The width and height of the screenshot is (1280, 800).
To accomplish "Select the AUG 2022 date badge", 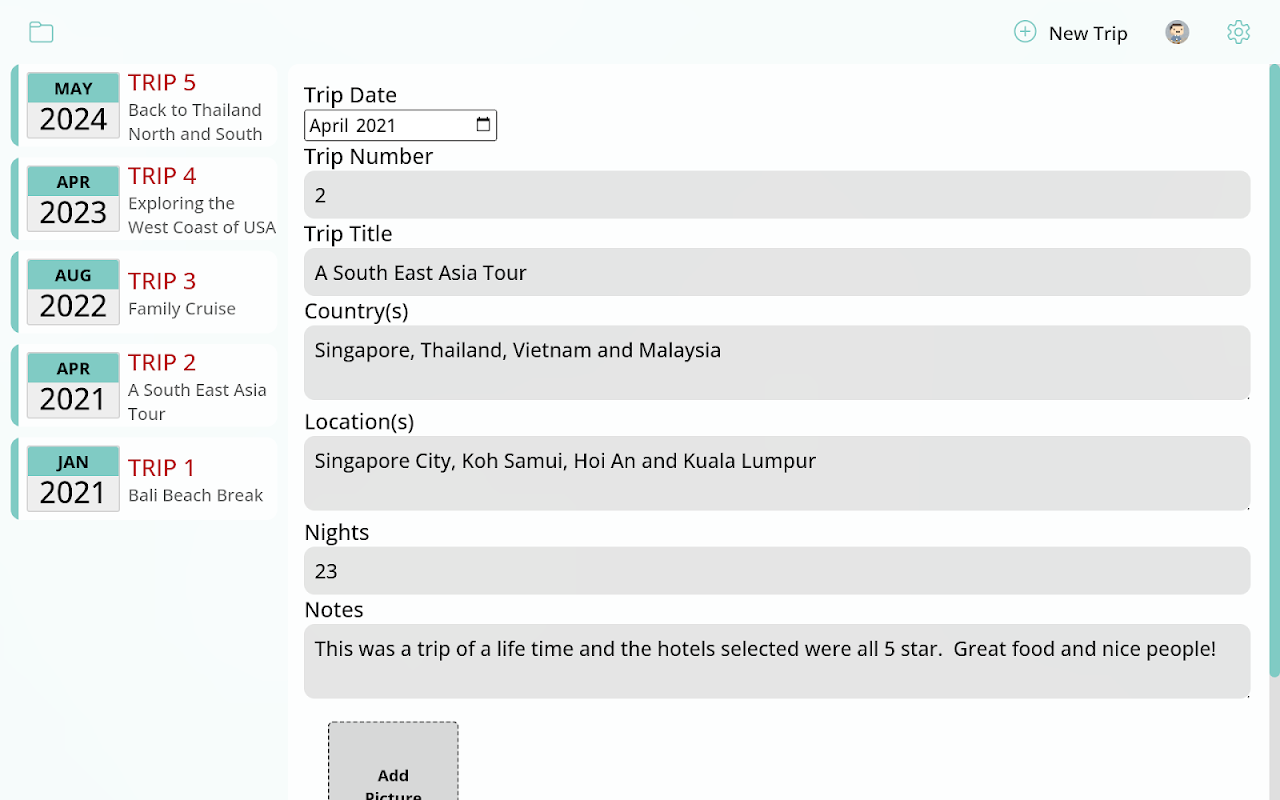I will tap(73, 292).
